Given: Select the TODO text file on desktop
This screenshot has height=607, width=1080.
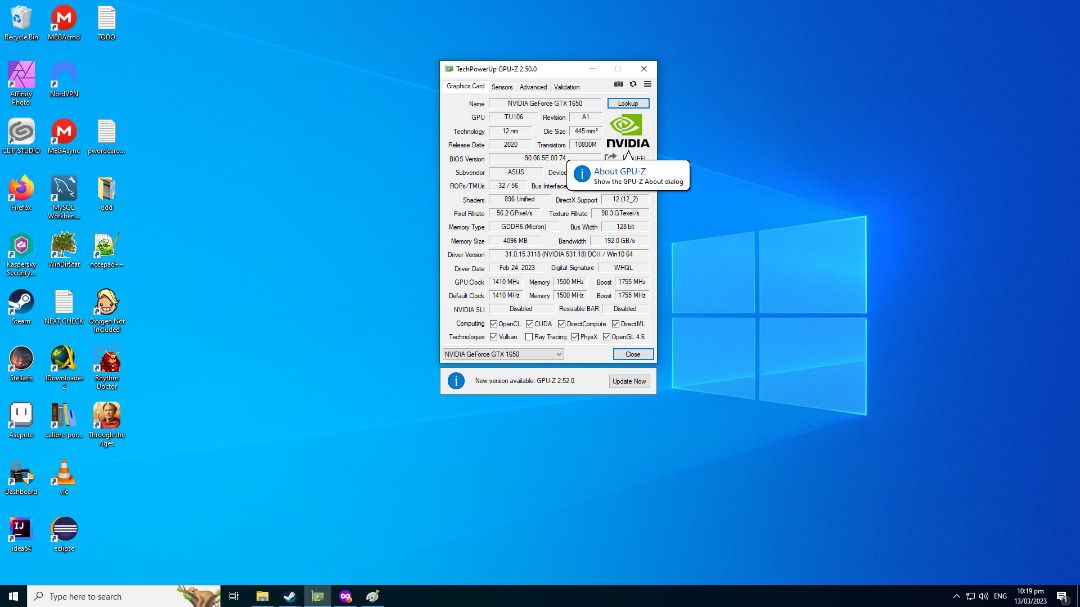Looking at the screenshot, I should tap(107, 23).
